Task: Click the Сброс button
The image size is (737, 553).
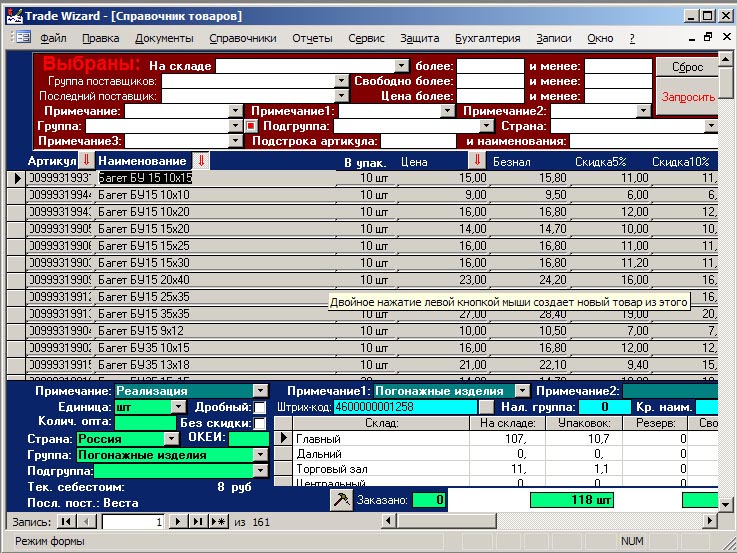Action: pyautogui.click(x=686, y=67)
